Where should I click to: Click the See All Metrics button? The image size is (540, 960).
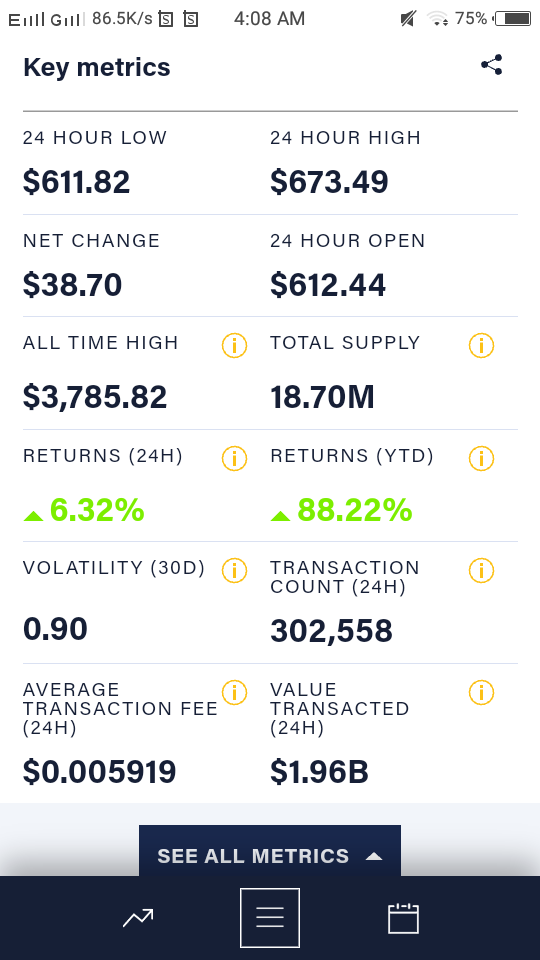(x=270, y=851)
